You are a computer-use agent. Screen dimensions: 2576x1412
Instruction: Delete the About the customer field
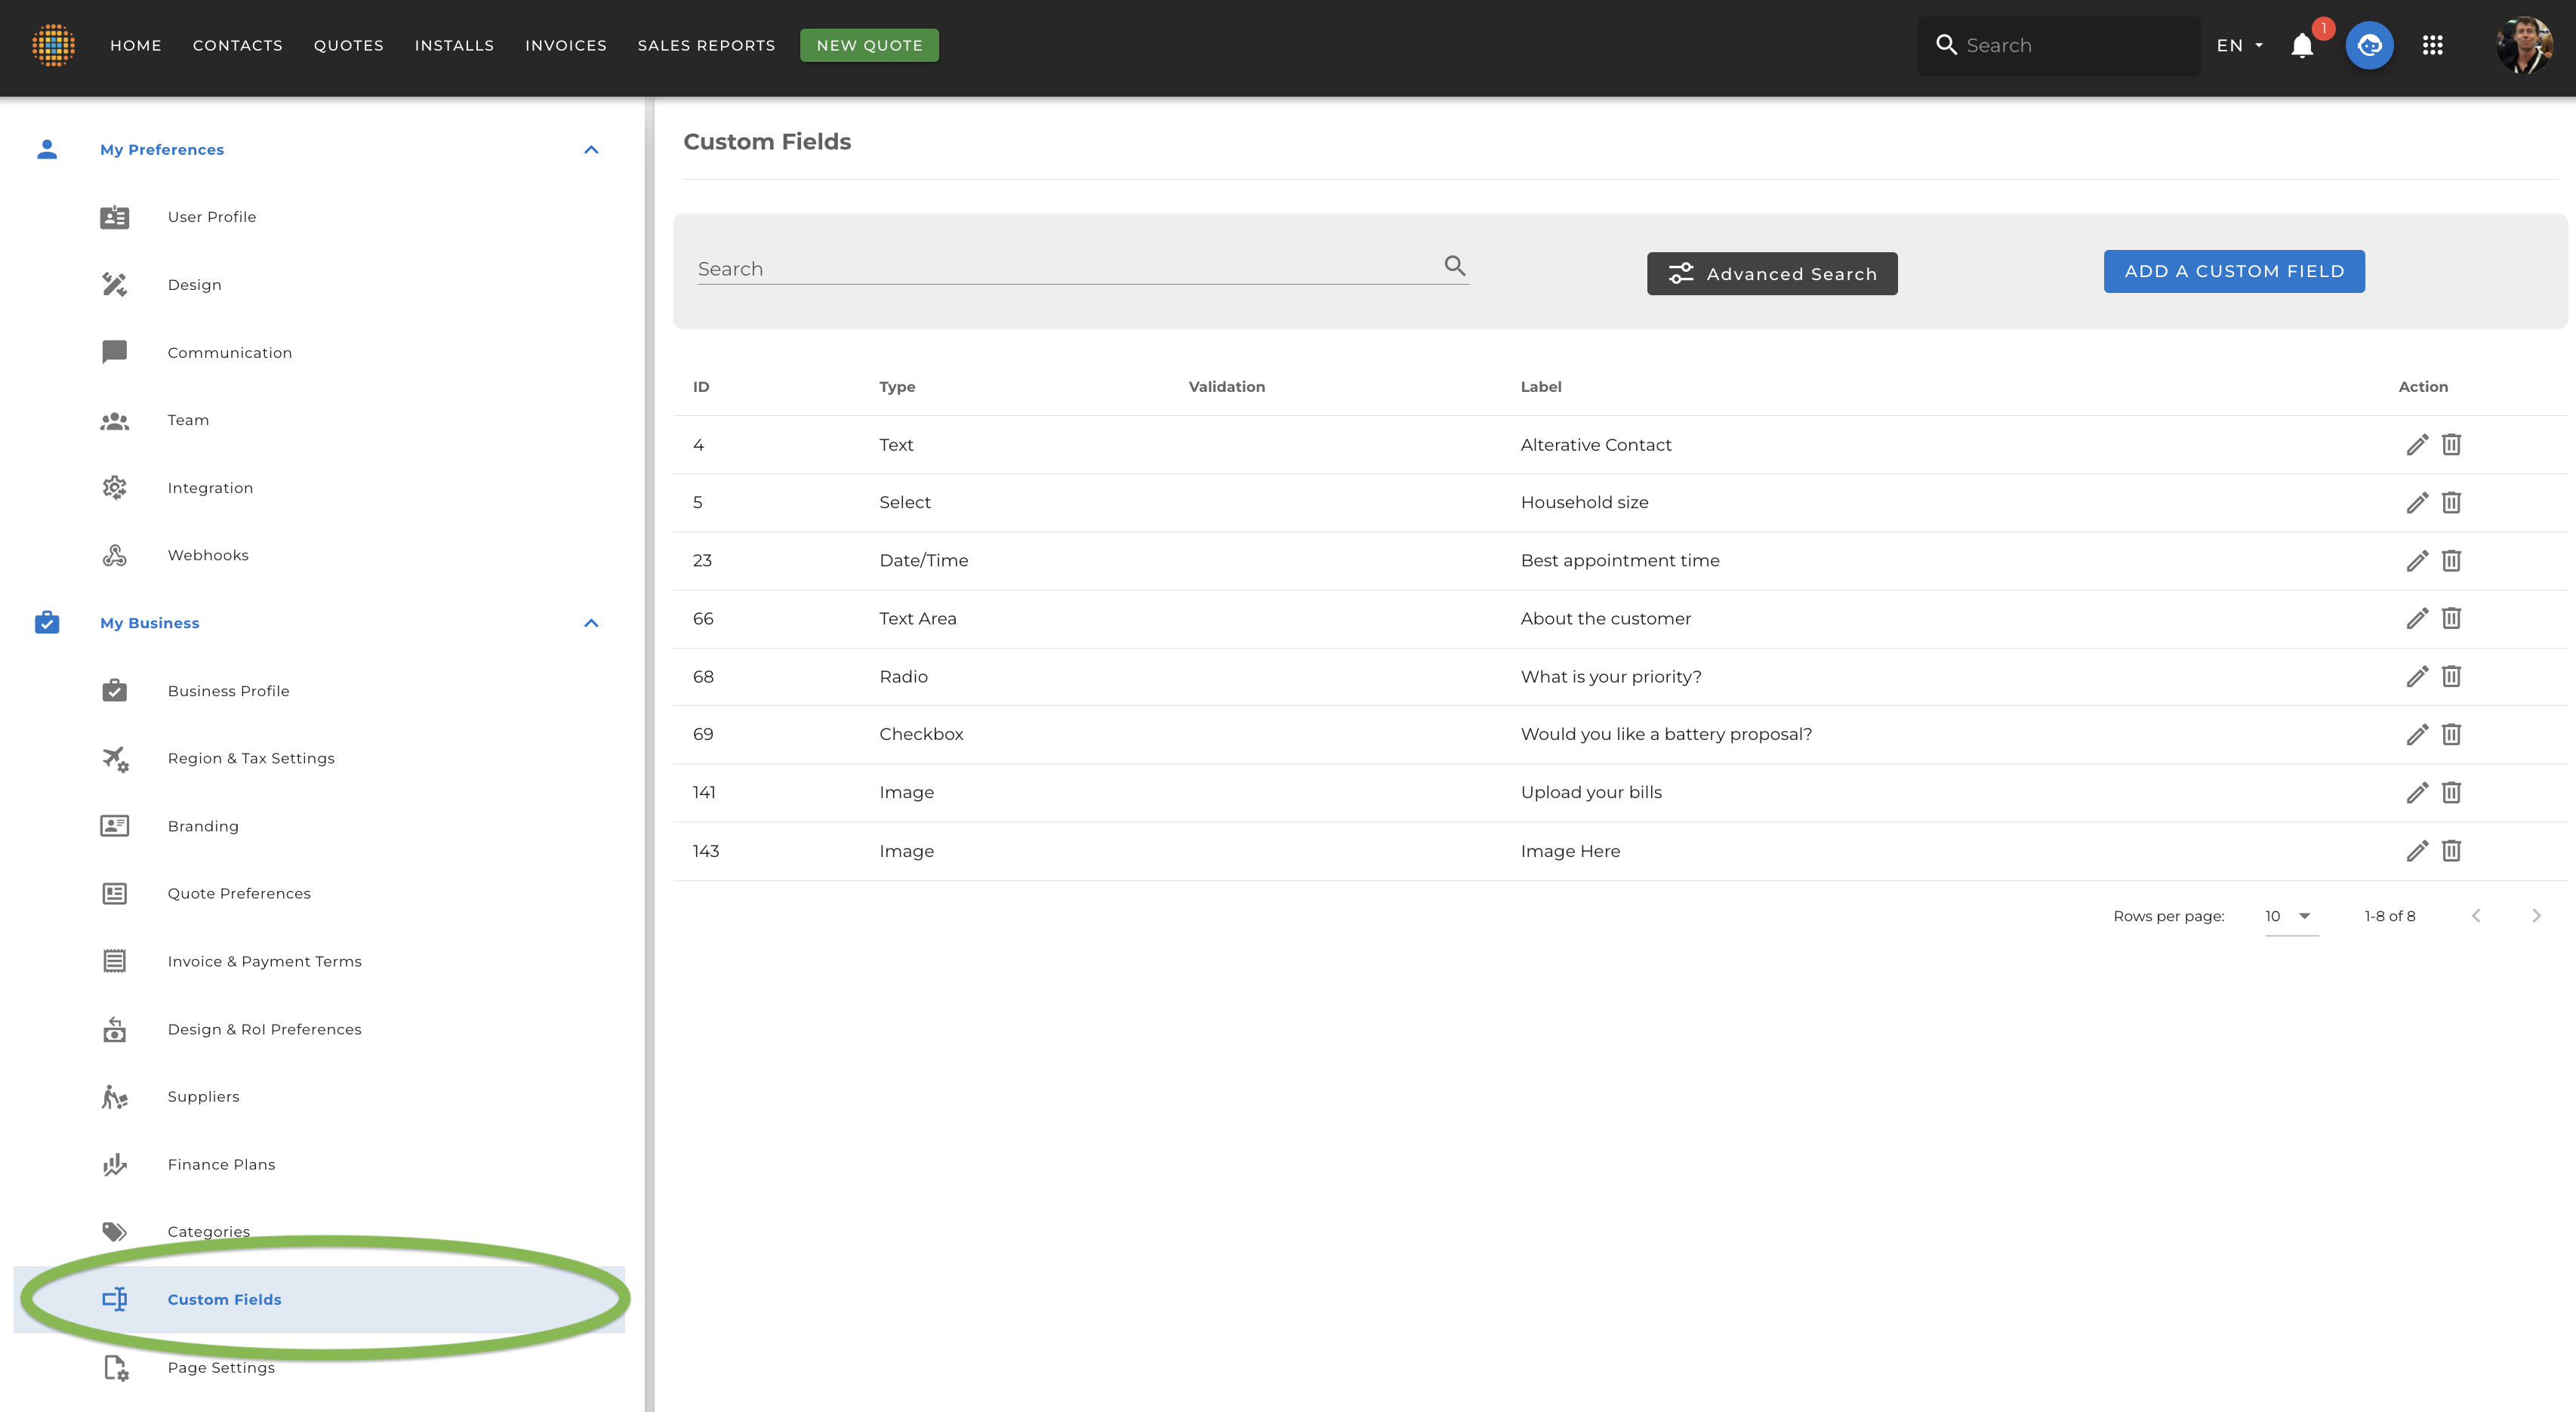click(x=2451, y=618)
